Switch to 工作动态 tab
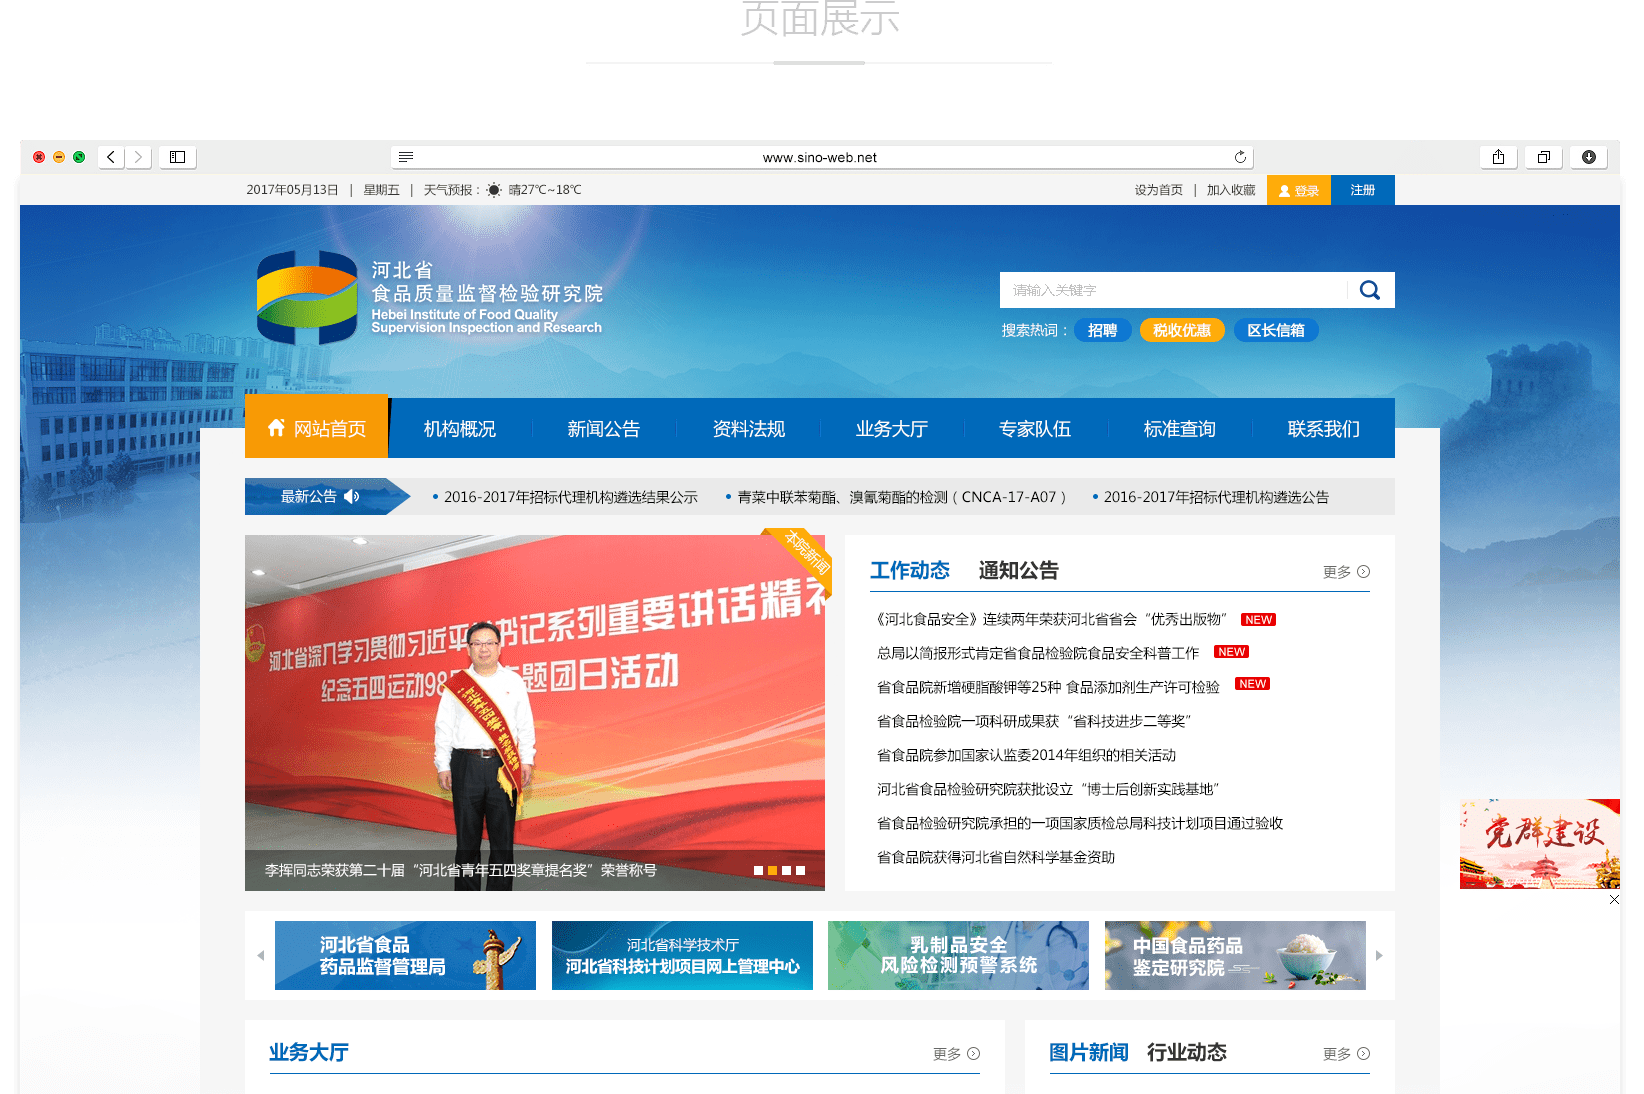Image resolution: width=1644 pixels, height=1094 pixels. (910, 570)
